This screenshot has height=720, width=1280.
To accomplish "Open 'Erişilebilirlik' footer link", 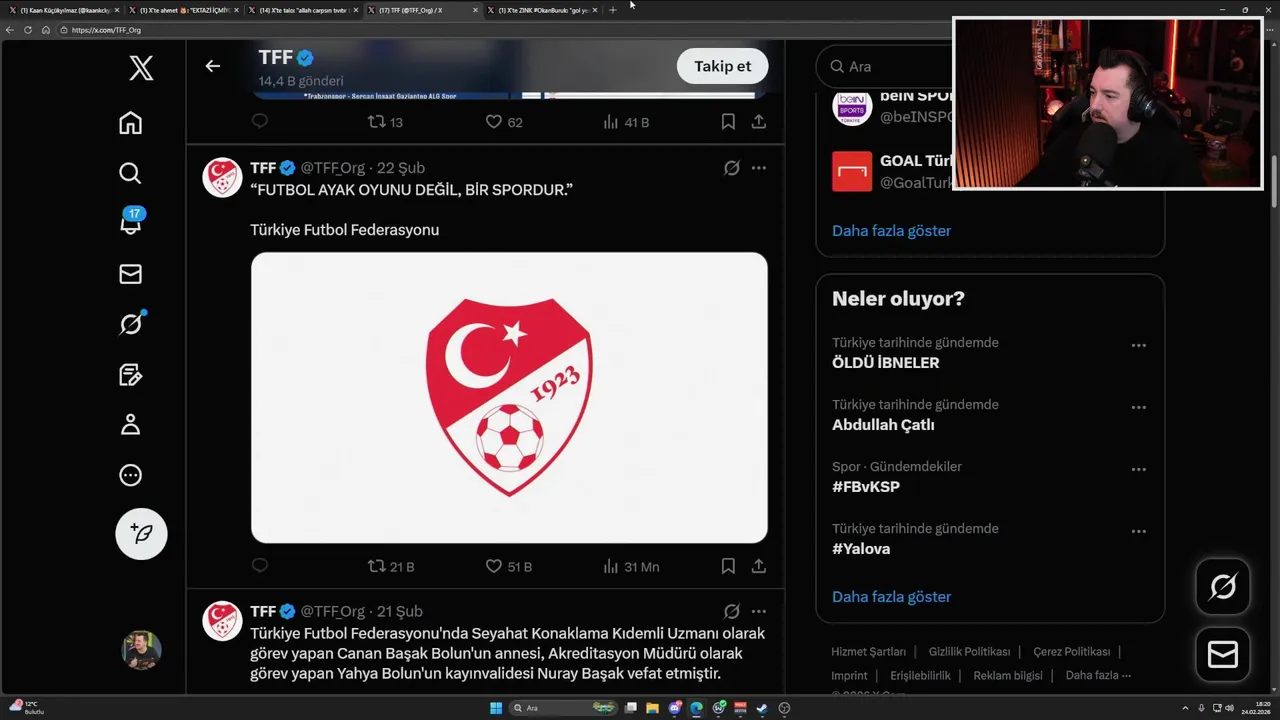I will [920, 675].
